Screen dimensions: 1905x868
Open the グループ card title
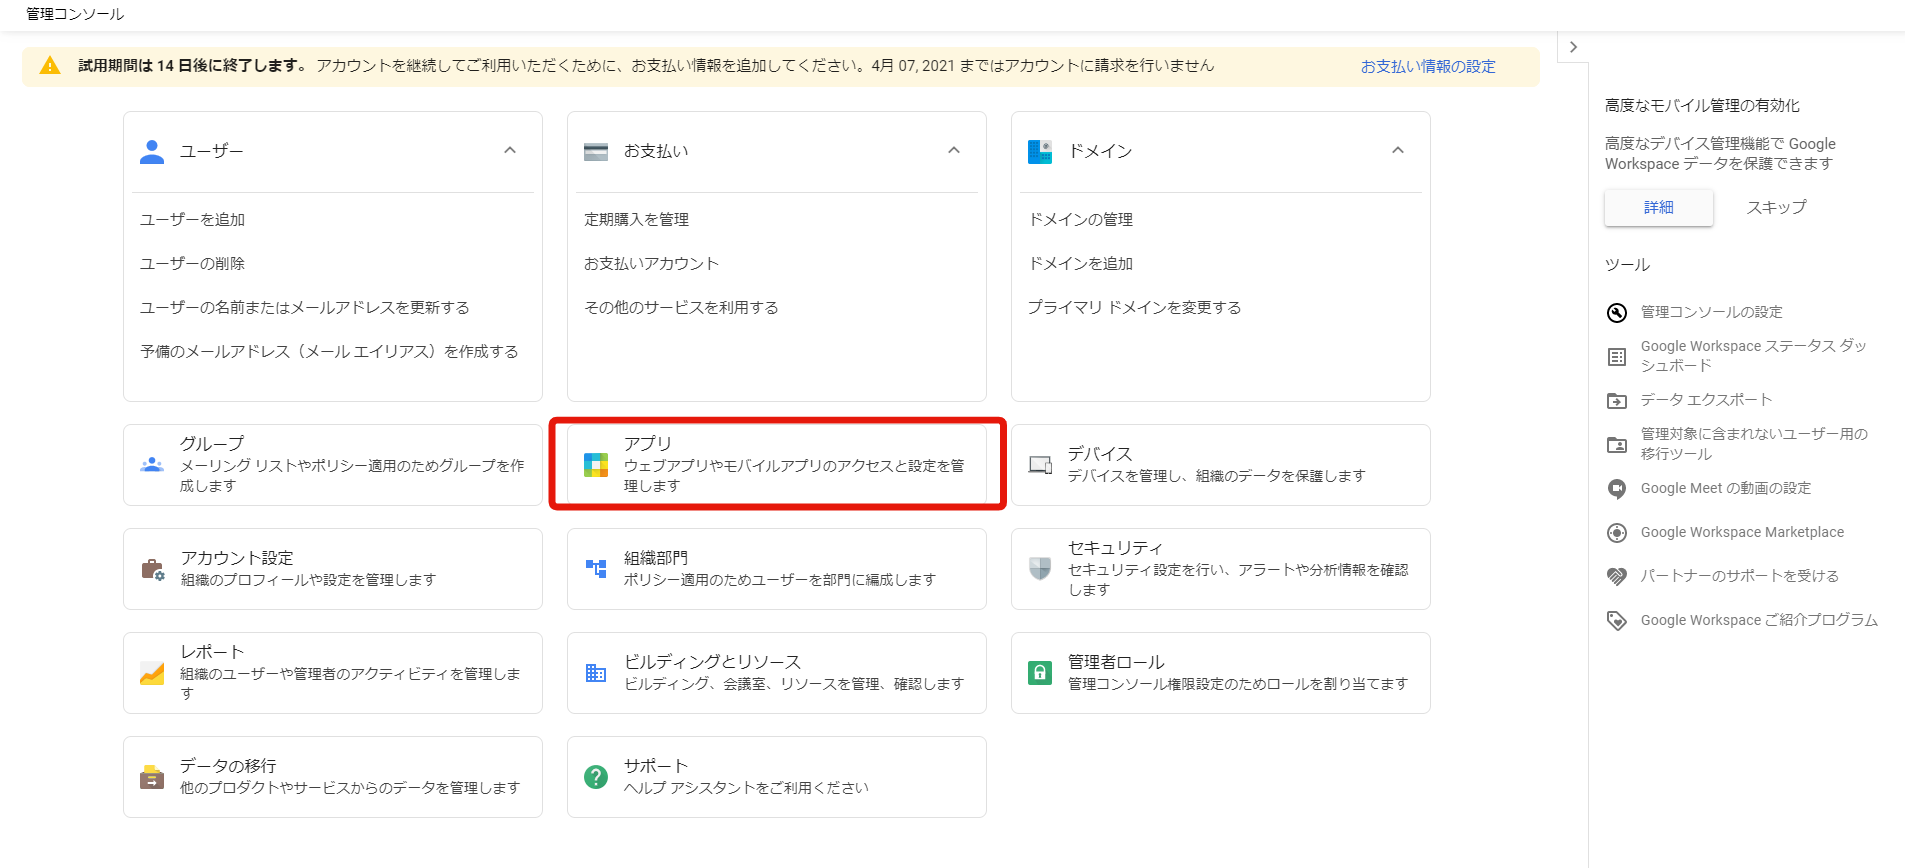point(212,444)
